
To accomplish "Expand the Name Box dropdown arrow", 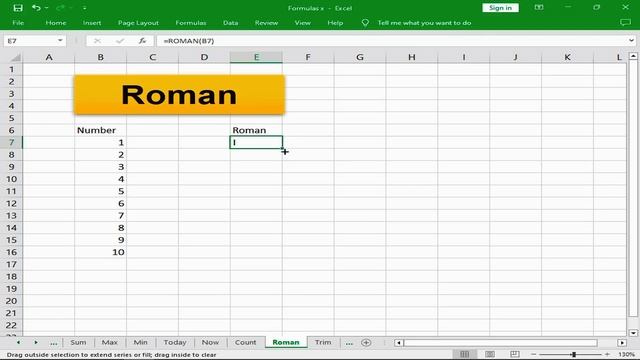I will [60, 41].
